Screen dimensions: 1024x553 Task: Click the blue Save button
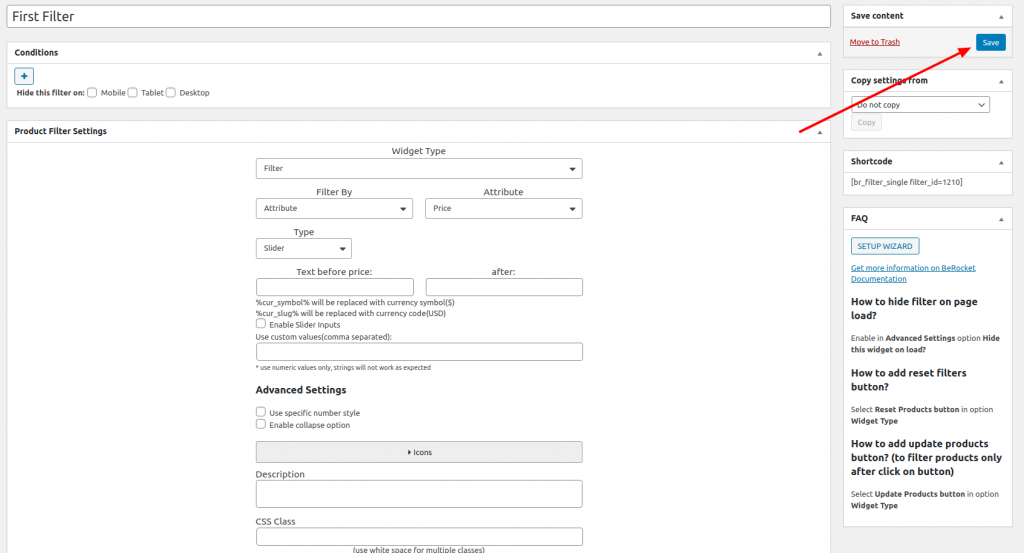pyautogui.click(x=990, y=43)
